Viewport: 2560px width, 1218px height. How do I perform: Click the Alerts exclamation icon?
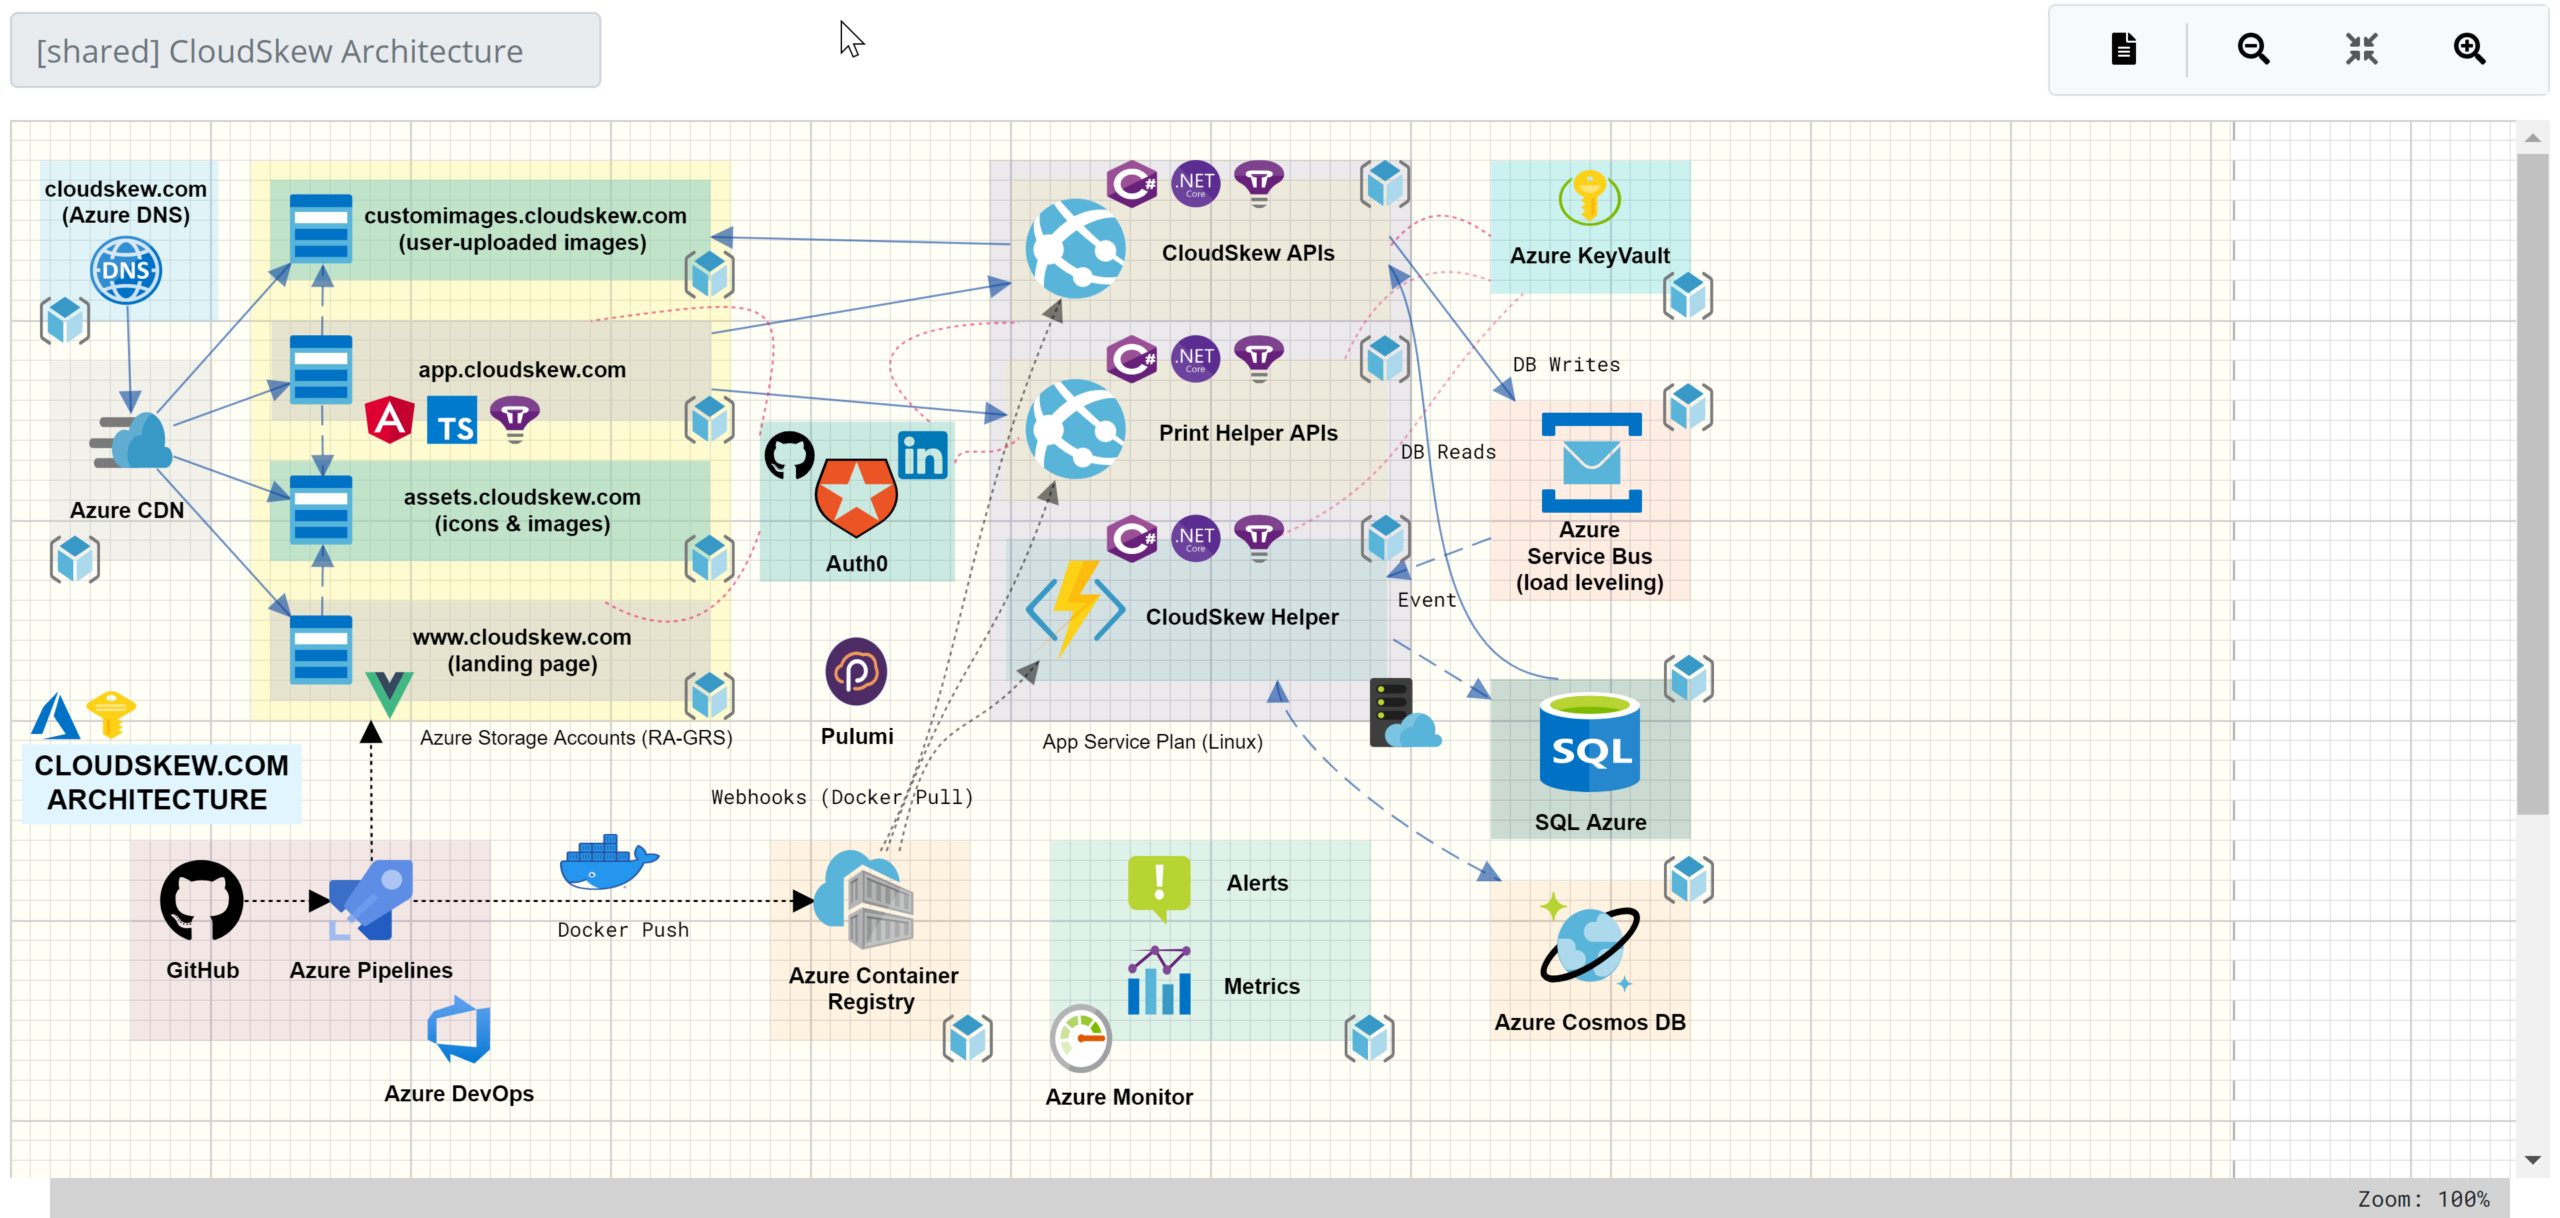click(1159, 887)
